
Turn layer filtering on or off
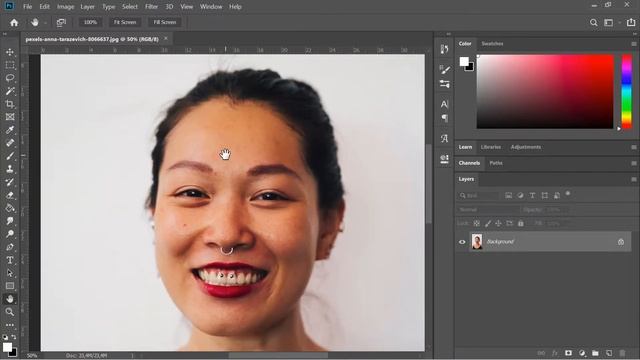568,193
